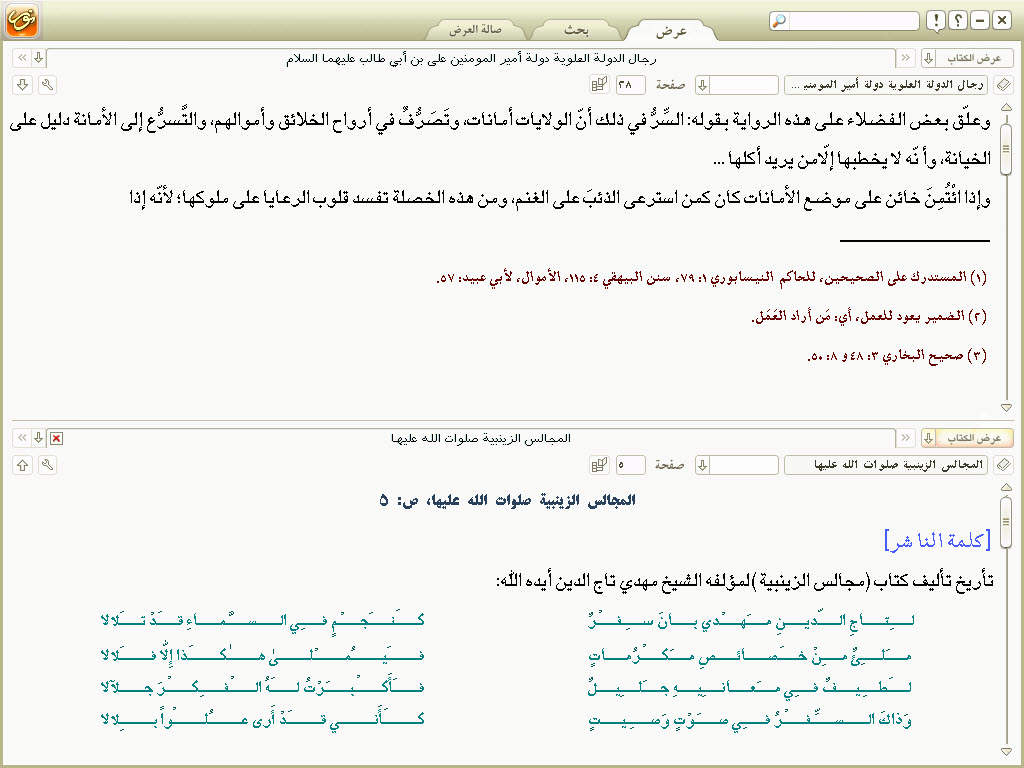Click the pages layout icon in upper pane
1024x768 pixels.
coord(599,85)
